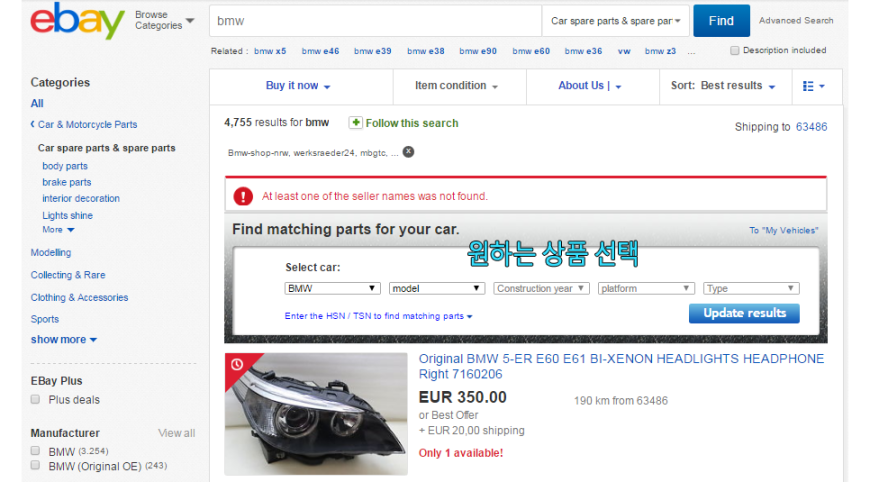Open the Type dropdown
The width and height of the screenshot is (870, 482).
tap(751, 288)
